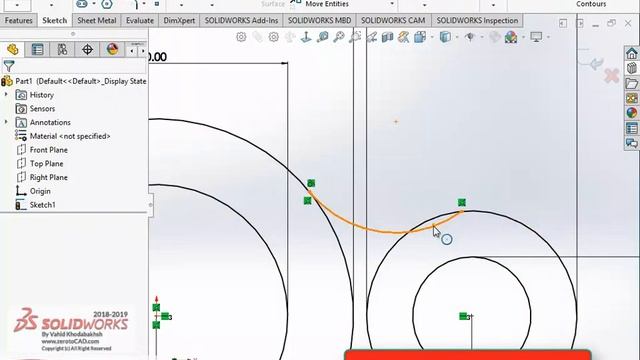Open SOLIDWORKS Forum chat icon in task pane
640x360 pixels.
[632, 143]
